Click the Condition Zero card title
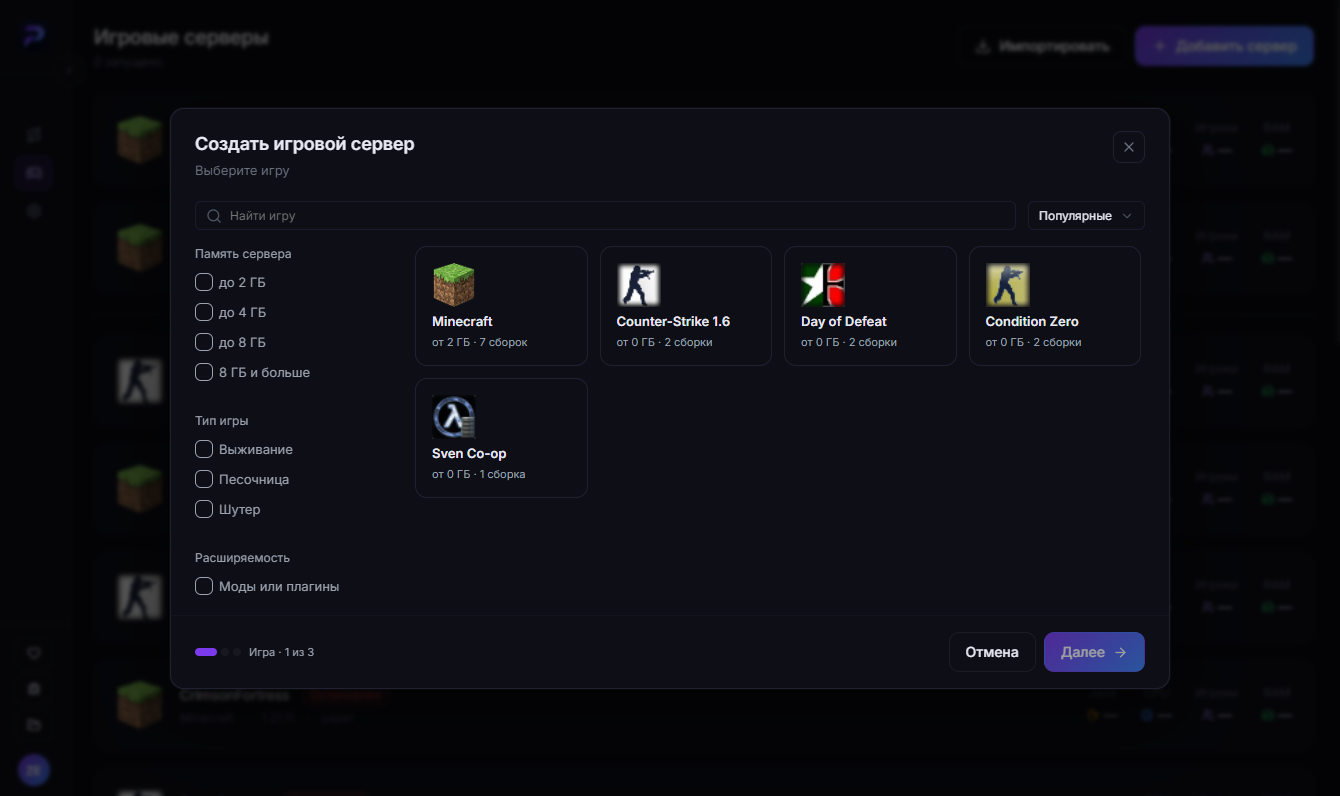 [1032, 322]
